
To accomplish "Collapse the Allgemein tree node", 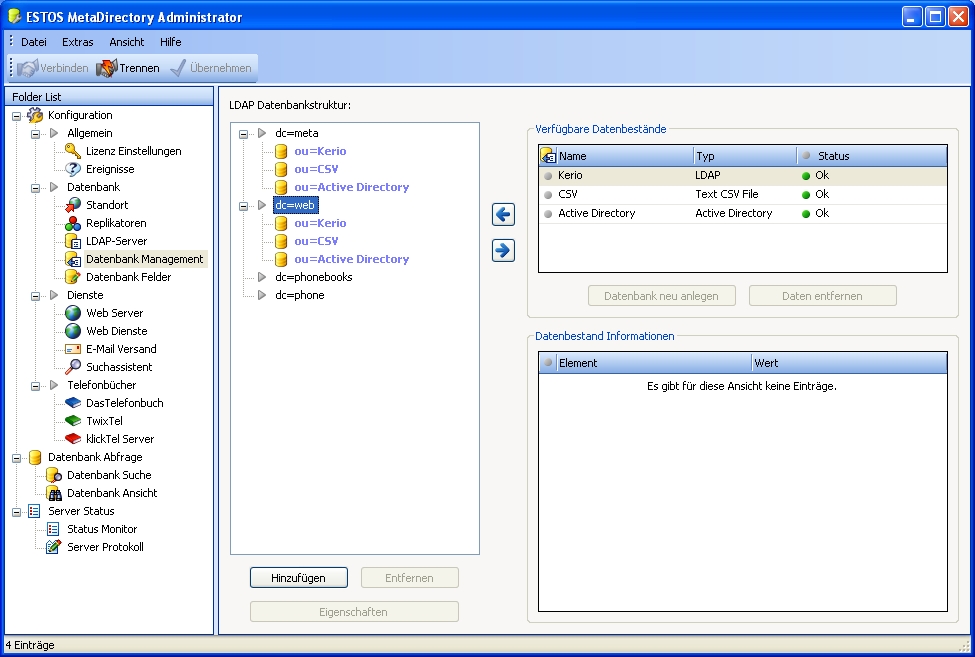I will click(35, 134).
